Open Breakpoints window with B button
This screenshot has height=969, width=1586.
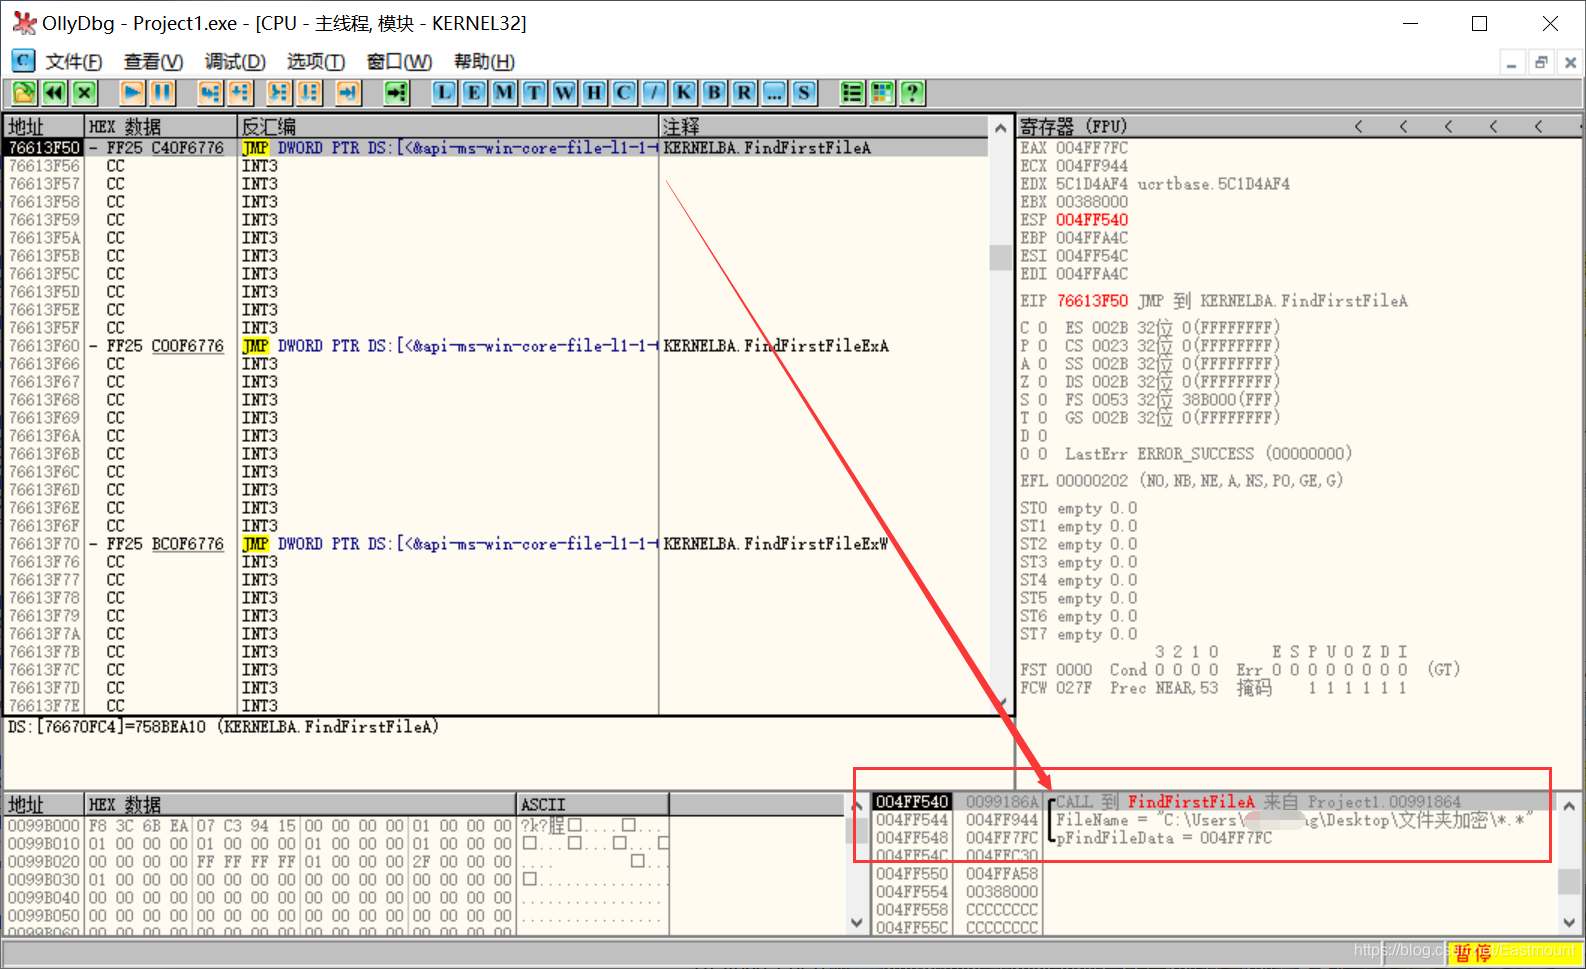(714, 93)
